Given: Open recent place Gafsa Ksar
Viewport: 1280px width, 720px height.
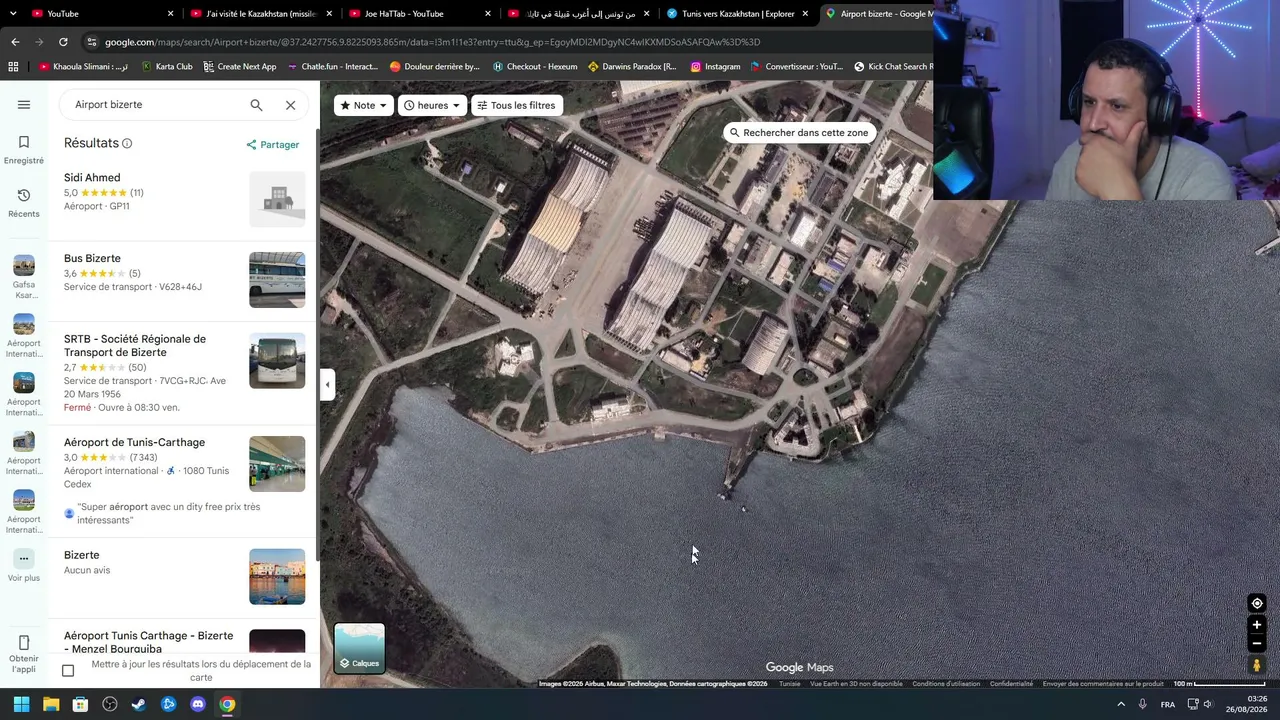Looking at the screenshot, I should pos(24,277).
